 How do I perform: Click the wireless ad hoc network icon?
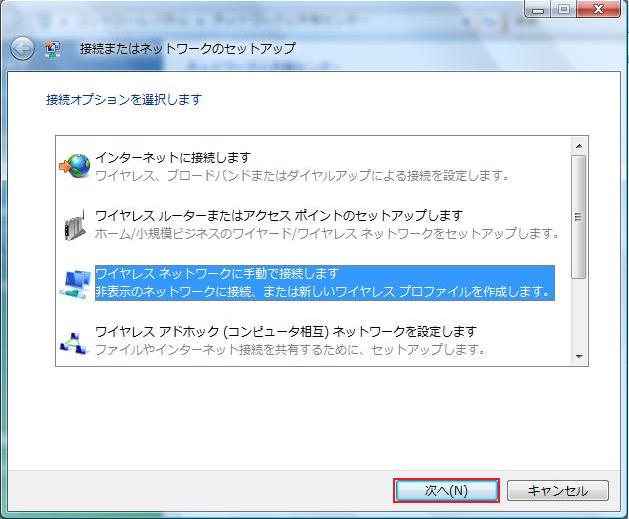(x=74, y=340)
